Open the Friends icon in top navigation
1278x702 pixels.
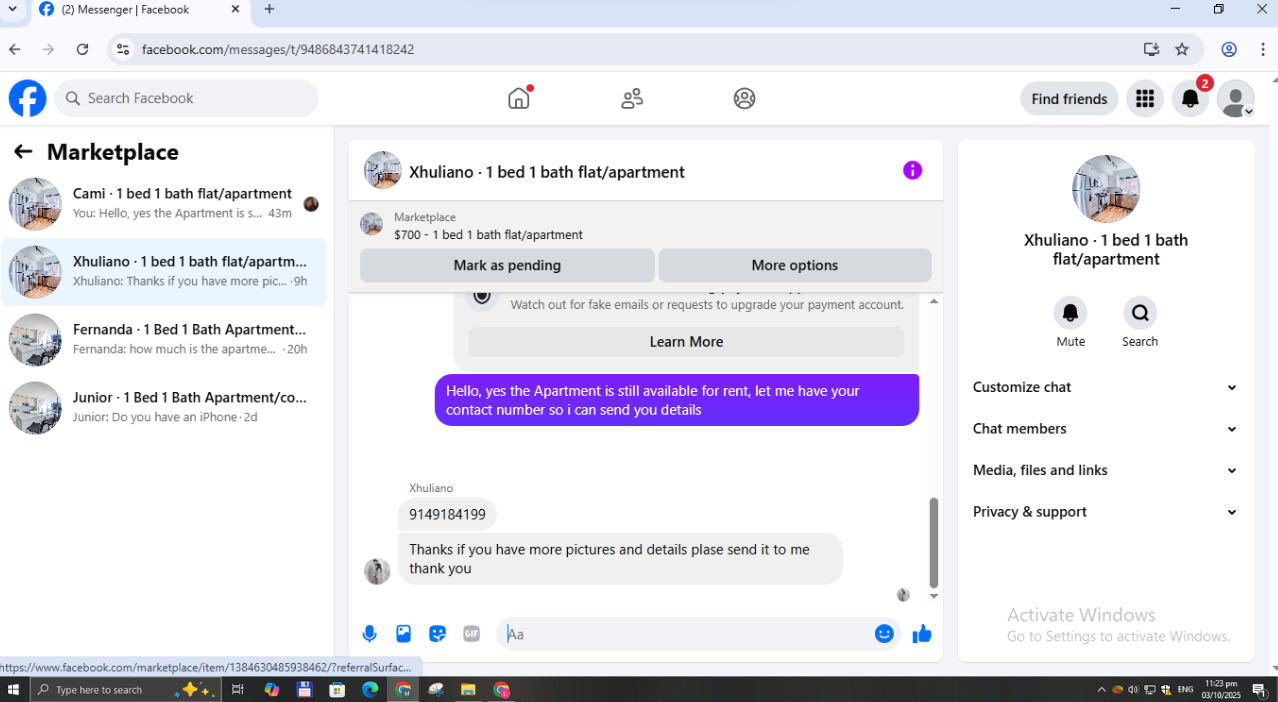632,98
